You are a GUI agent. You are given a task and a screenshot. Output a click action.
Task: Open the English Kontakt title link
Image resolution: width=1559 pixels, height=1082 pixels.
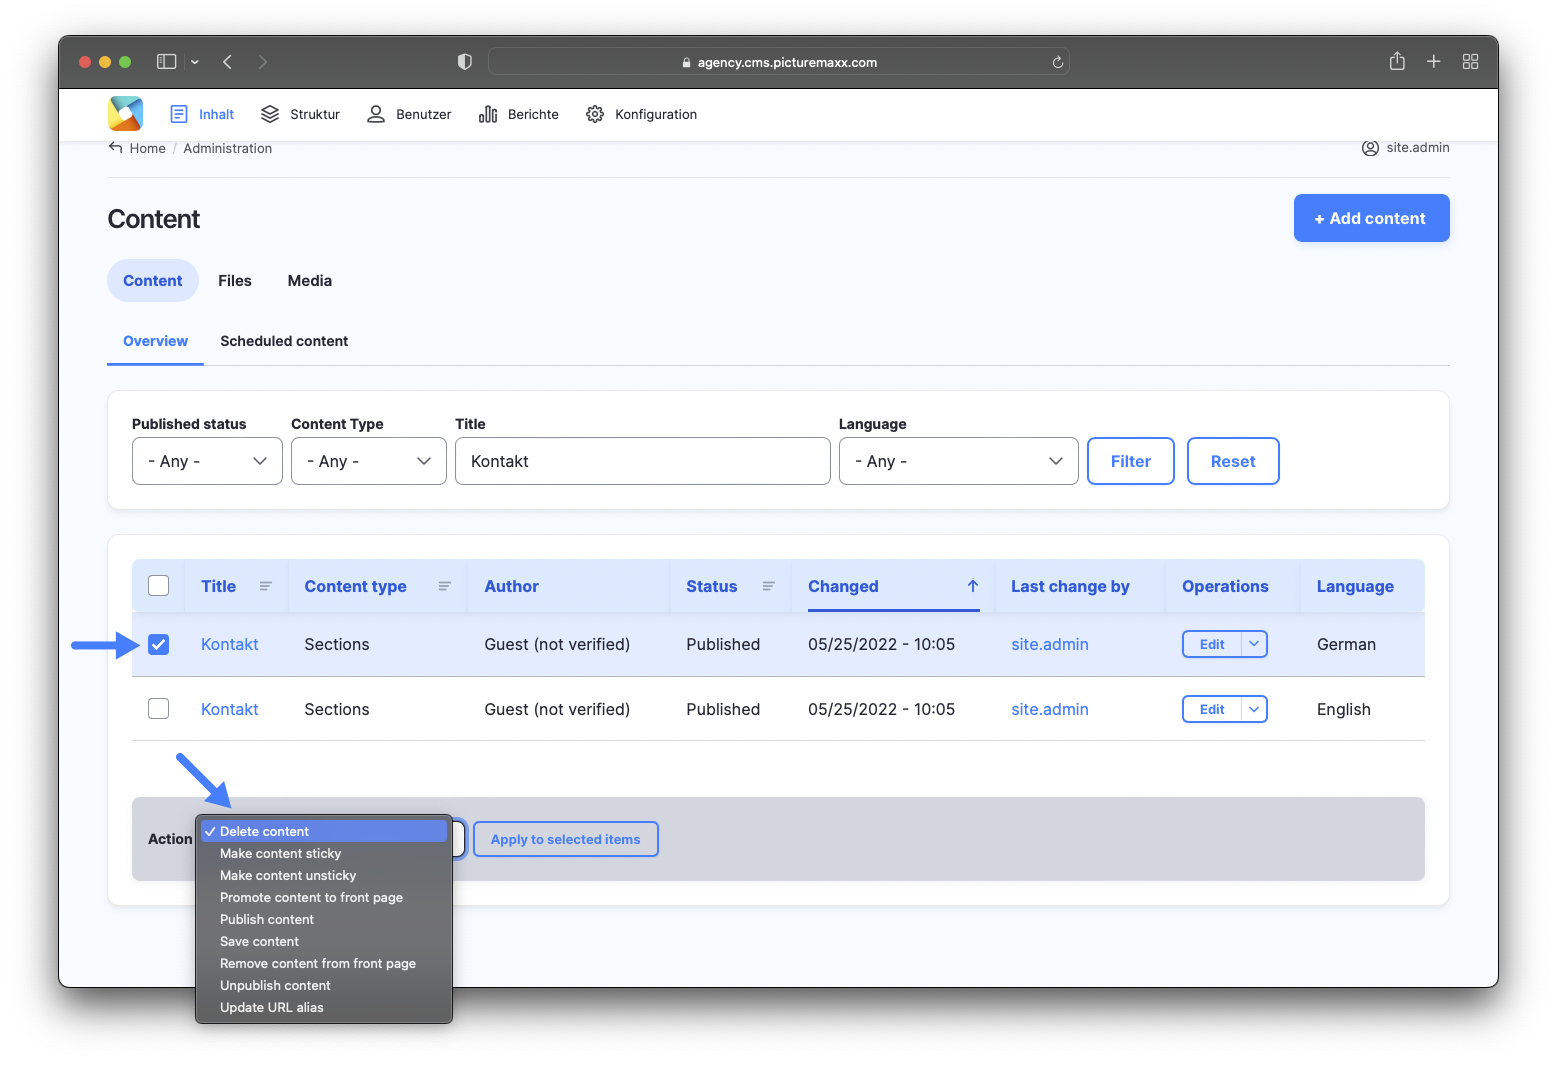[230, 709]
